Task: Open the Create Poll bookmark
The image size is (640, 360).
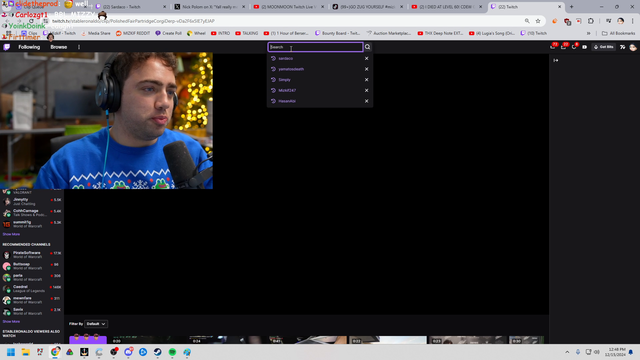Action: tap(169, 33)
